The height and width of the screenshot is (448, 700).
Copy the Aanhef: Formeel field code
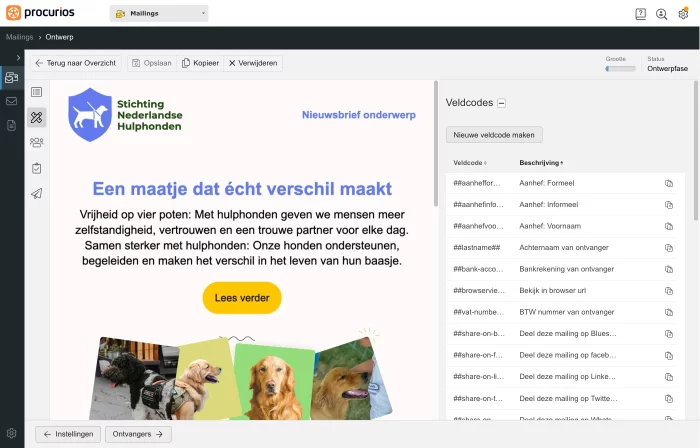point(669,183)
